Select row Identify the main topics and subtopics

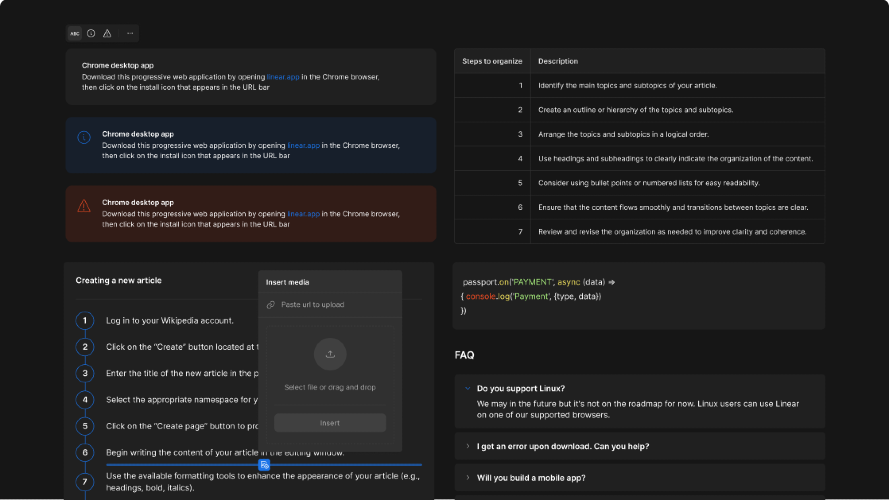640,86
